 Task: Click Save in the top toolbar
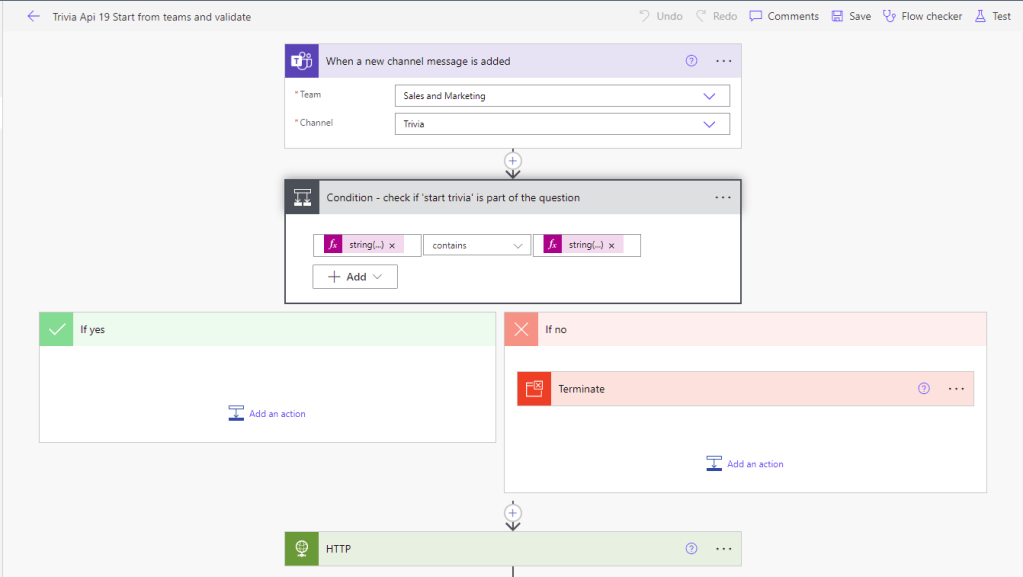tap(851, 17)
